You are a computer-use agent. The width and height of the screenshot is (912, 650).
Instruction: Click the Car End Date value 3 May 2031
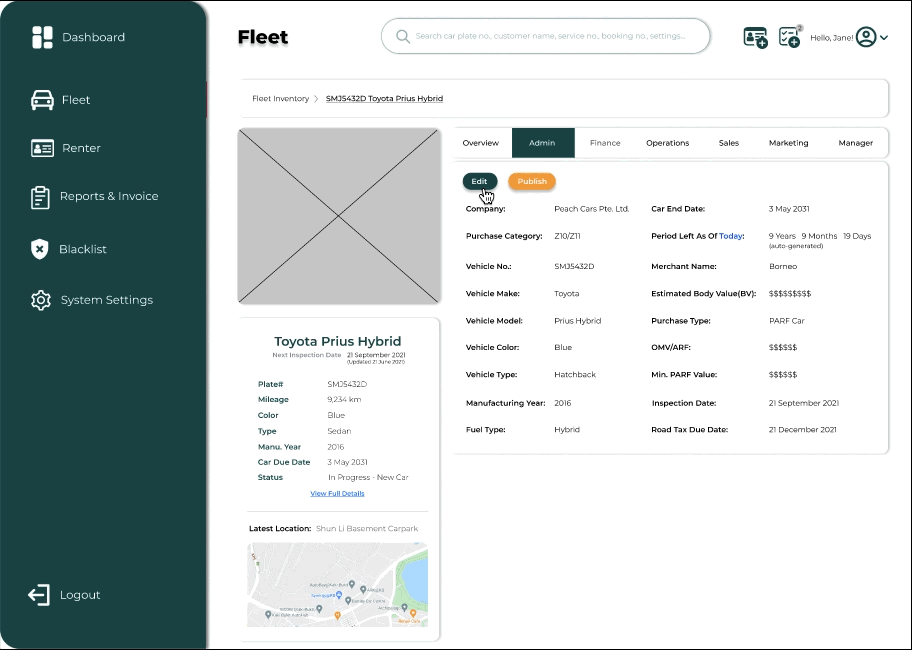pos(789,209)
